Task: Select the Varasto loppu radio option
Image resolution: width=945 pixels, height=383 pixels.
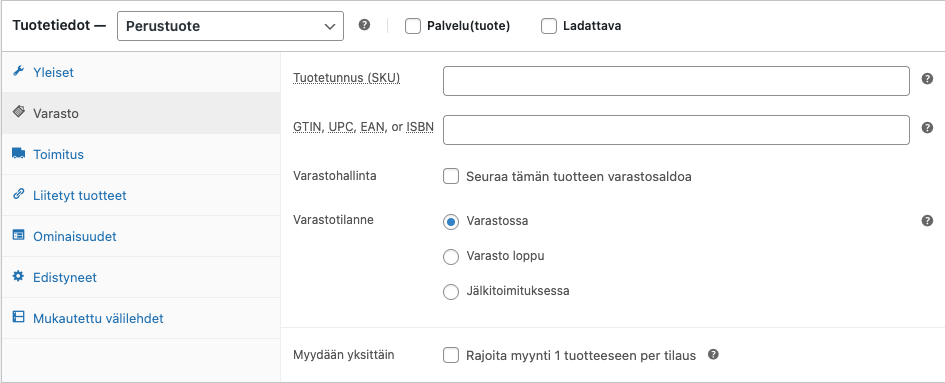Action: [451, 257]
